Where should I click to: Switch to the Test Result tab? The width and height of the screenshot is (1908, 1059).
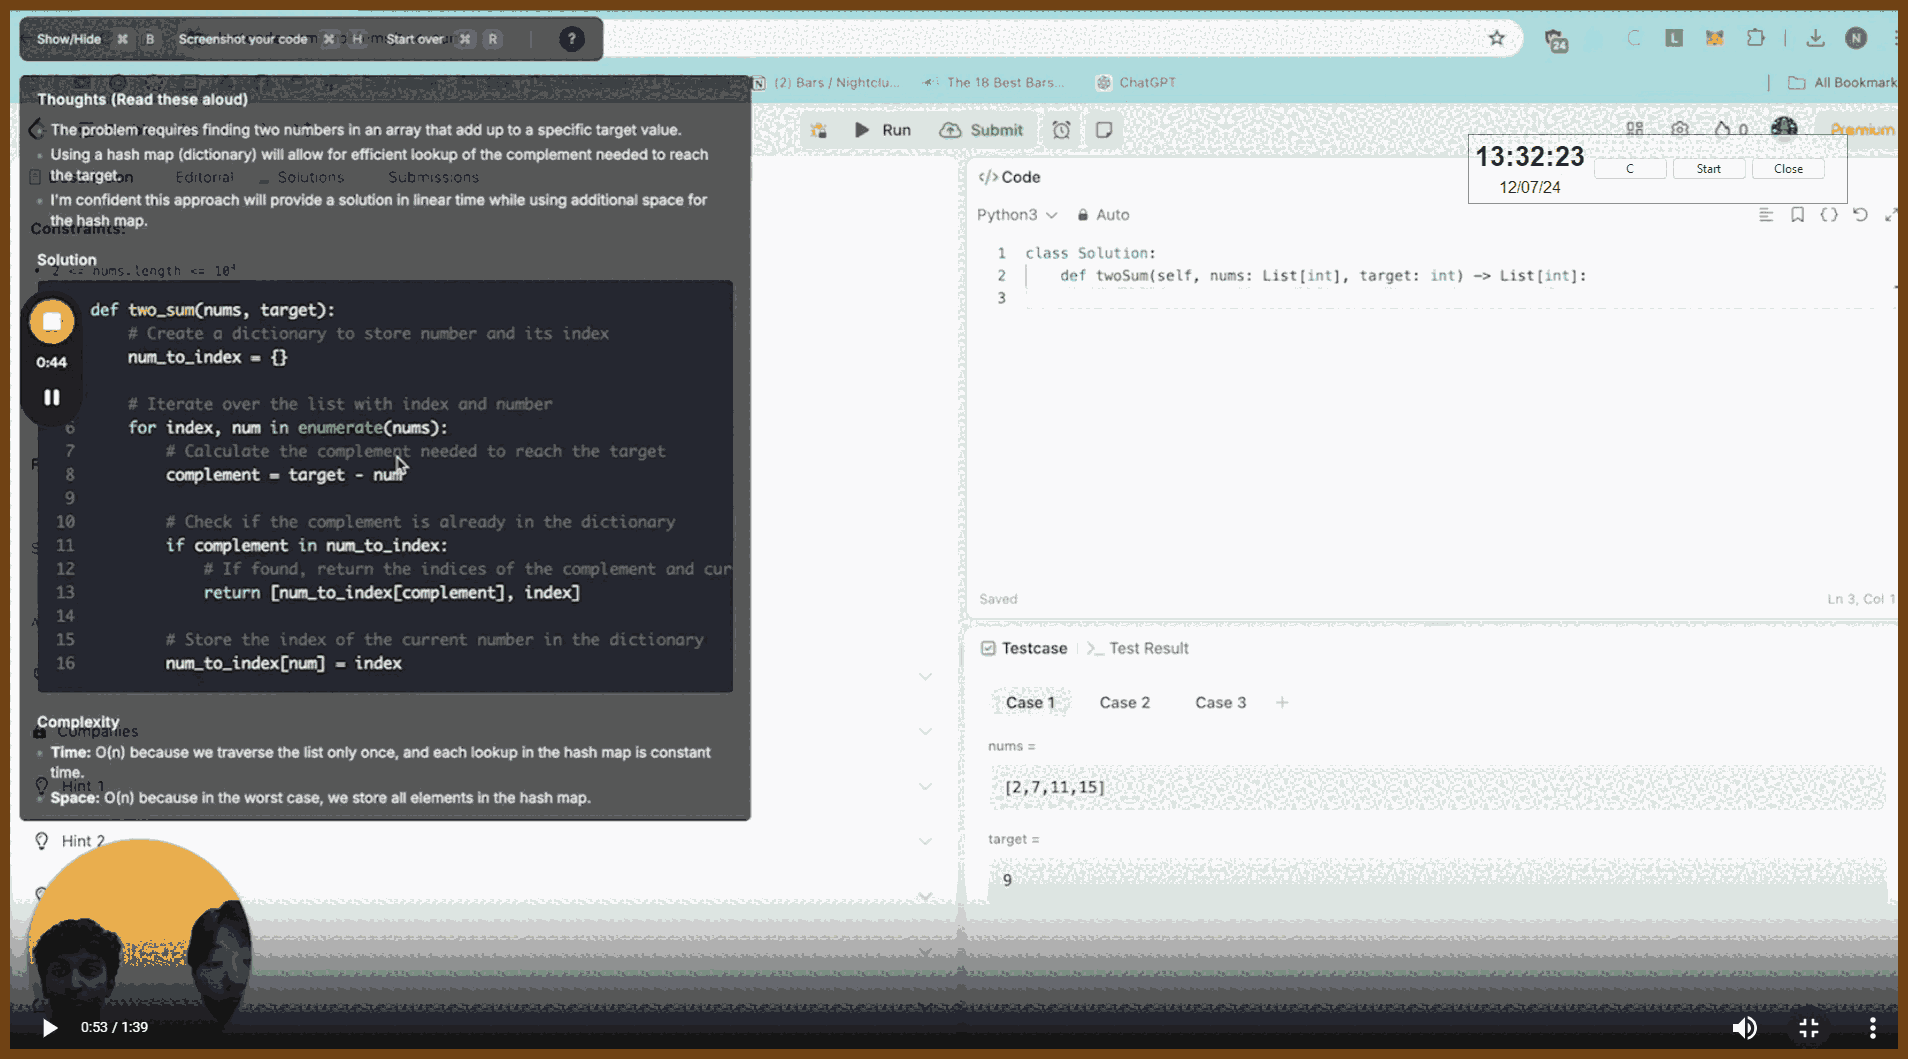[1138, 648]
